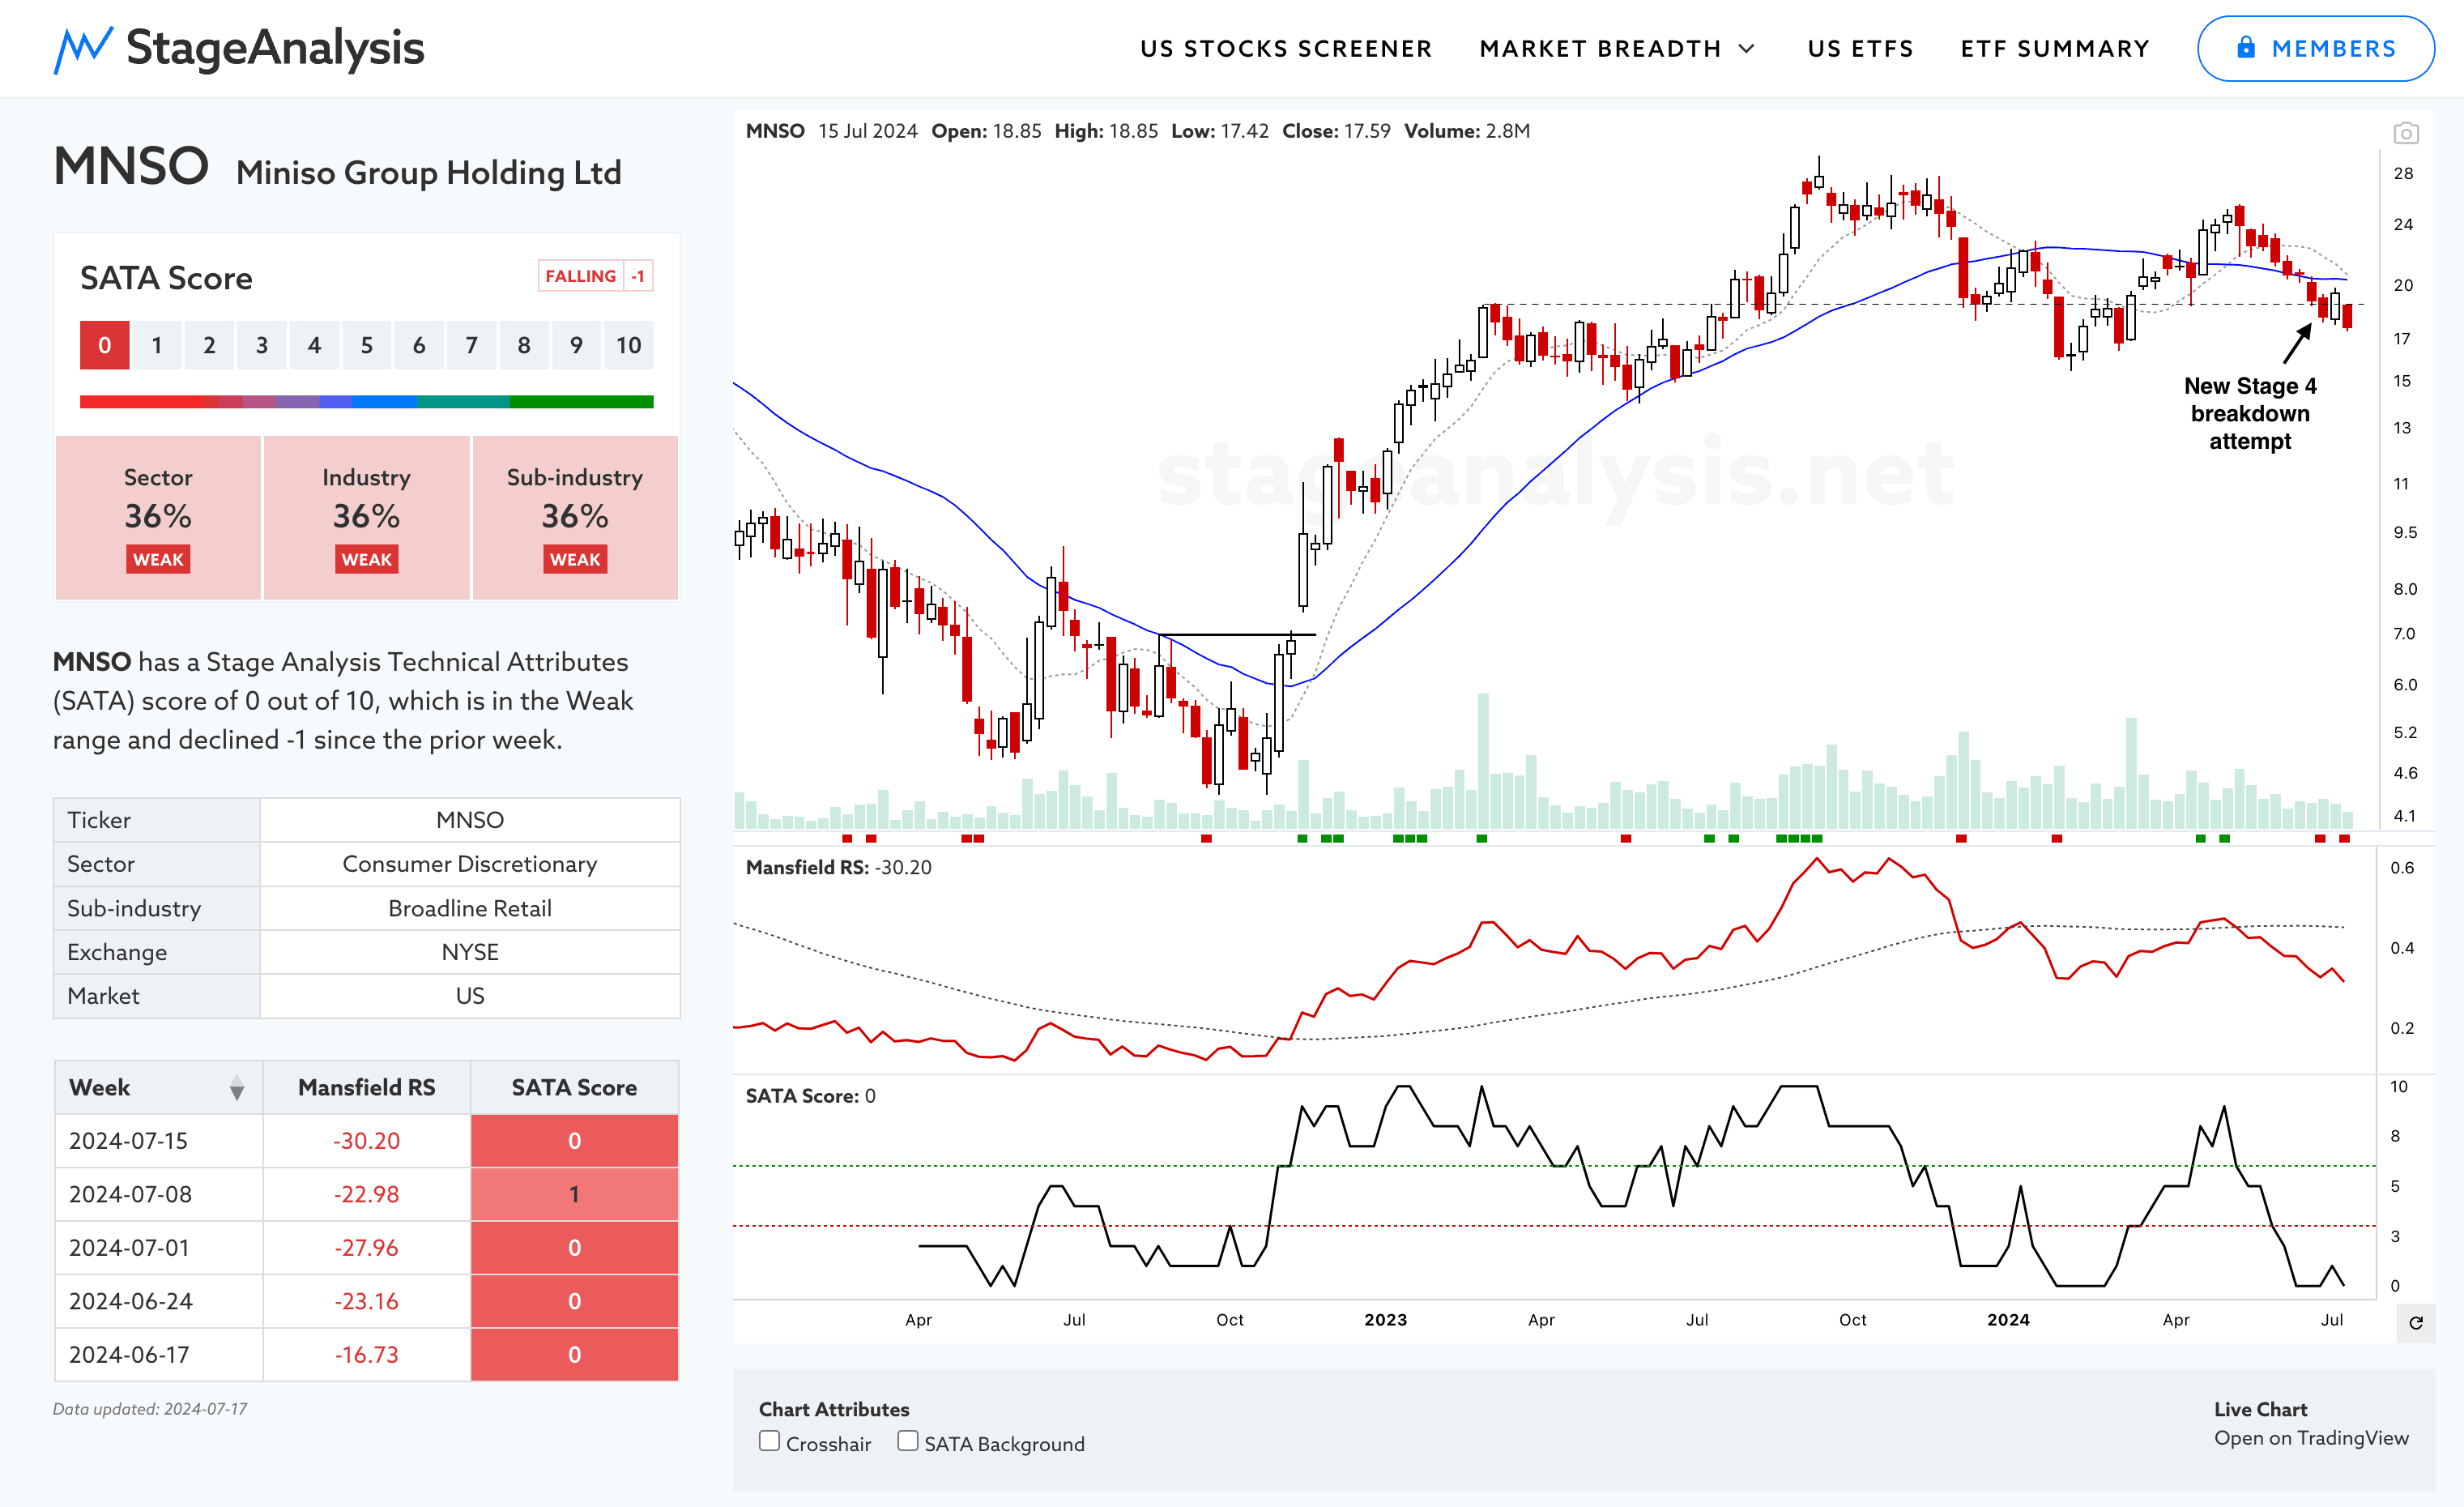Take chart snapshot with camera icon
The height and width of the screenshot is (1507, 2464).
[x=2406, y=133]
